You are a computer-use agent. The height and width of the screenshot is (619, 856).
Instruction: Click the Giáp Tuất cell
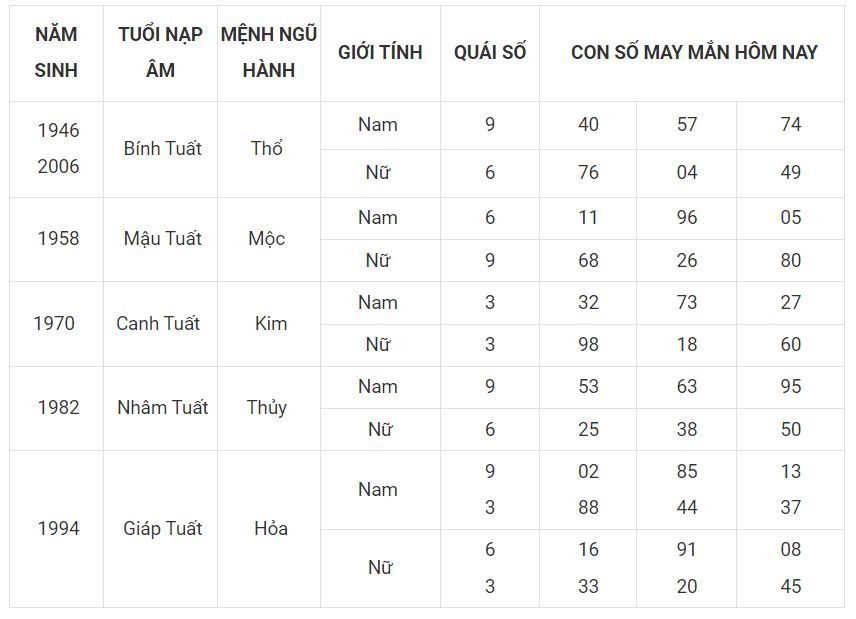[x=163, y=529]
